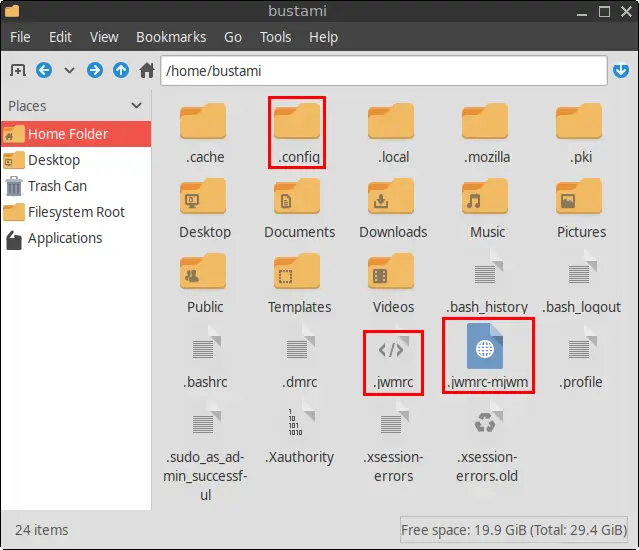The width and height of the screenshot is (639, 550).
Task: Maximize the bustami window
Action: (604, 11)
